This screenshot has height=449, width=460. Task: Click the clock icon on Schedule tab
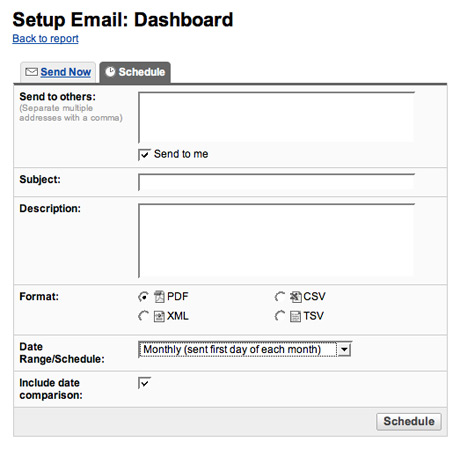point(110,72)
